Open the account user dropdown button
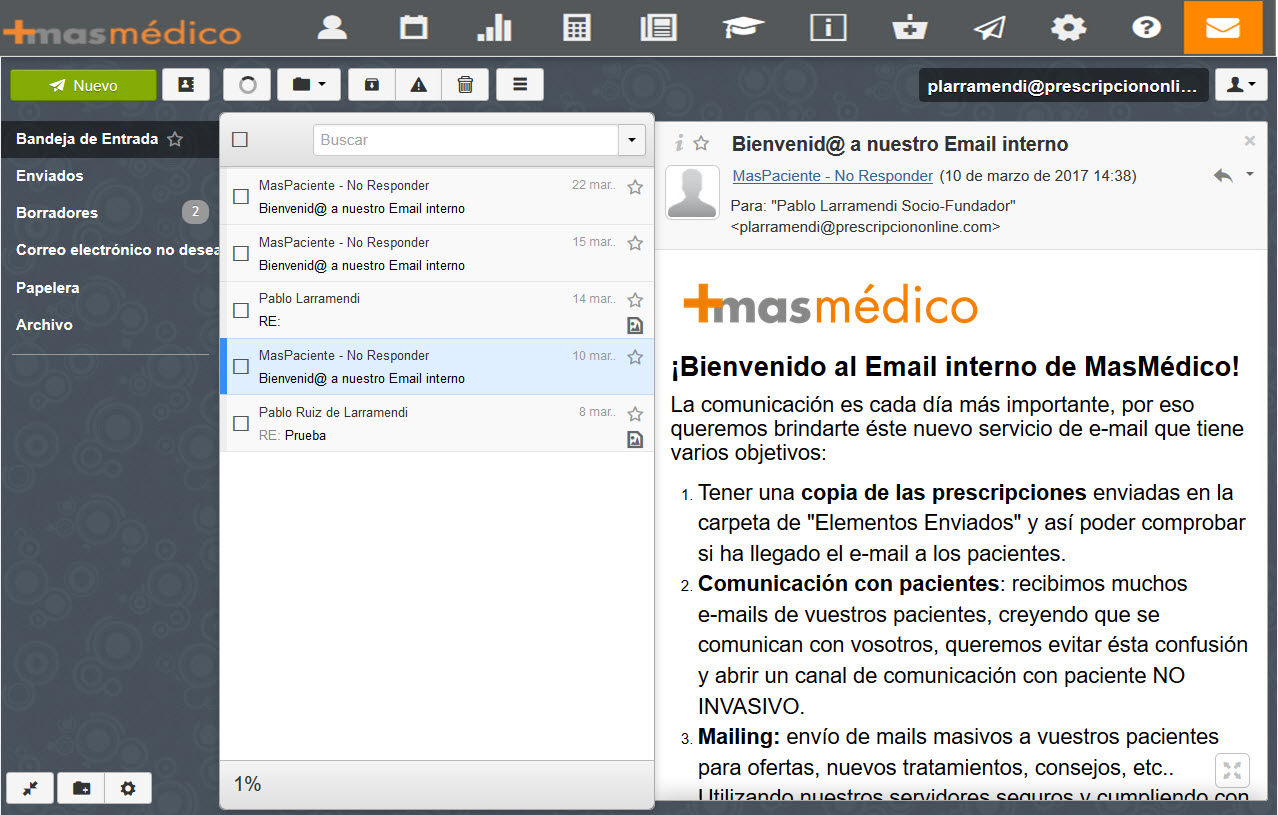The height and width of the screenshot is (815, 1278). tap(1241, 85)
